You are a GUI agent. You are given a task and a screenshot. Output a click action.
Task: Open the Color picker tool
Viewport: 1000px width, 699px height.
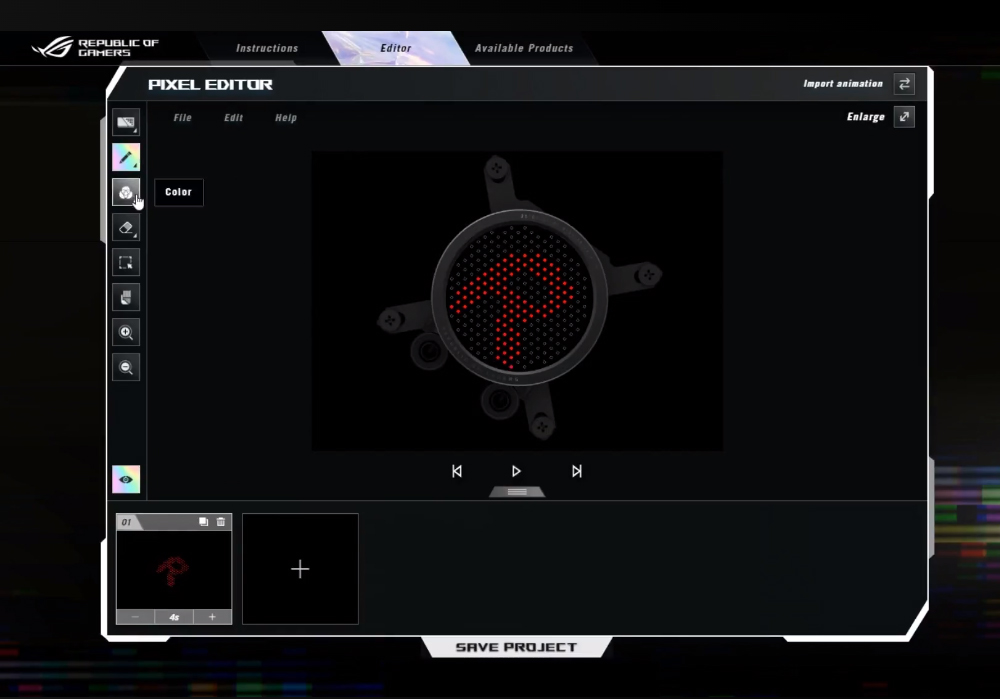coord(126,192)
